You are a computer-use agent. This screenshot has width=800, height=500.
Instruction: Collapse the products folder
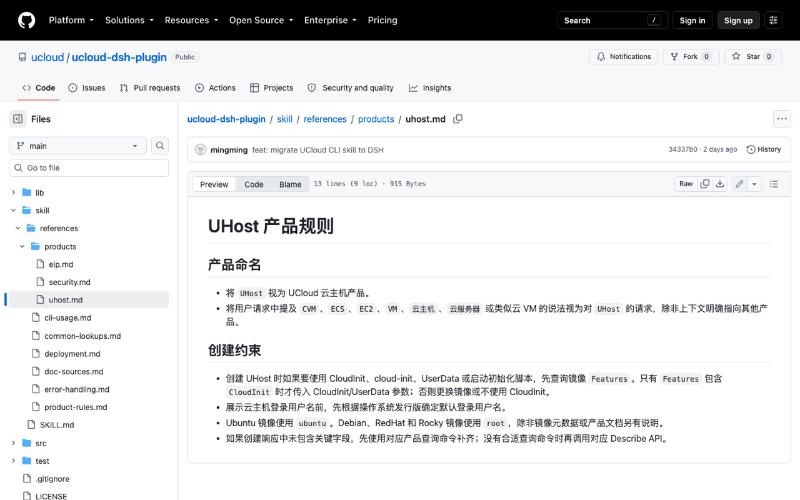pyautogui.click(x=22, y=246)
